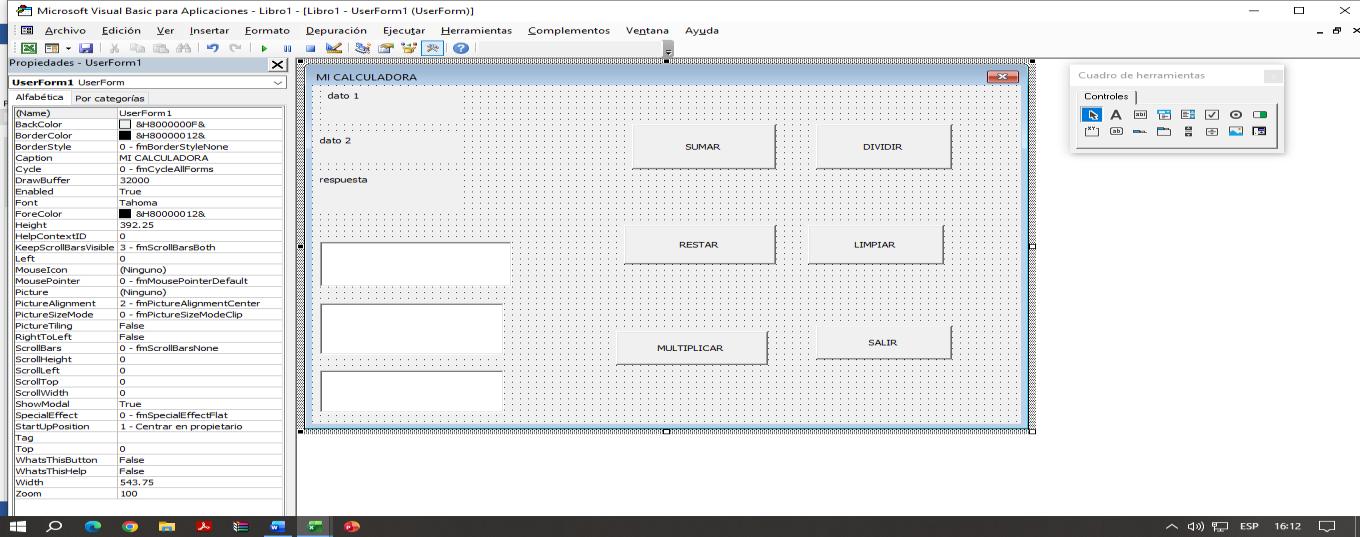Select the SALIR button on the form
This screenshot has height=537, width=1360.
point(883,342)
